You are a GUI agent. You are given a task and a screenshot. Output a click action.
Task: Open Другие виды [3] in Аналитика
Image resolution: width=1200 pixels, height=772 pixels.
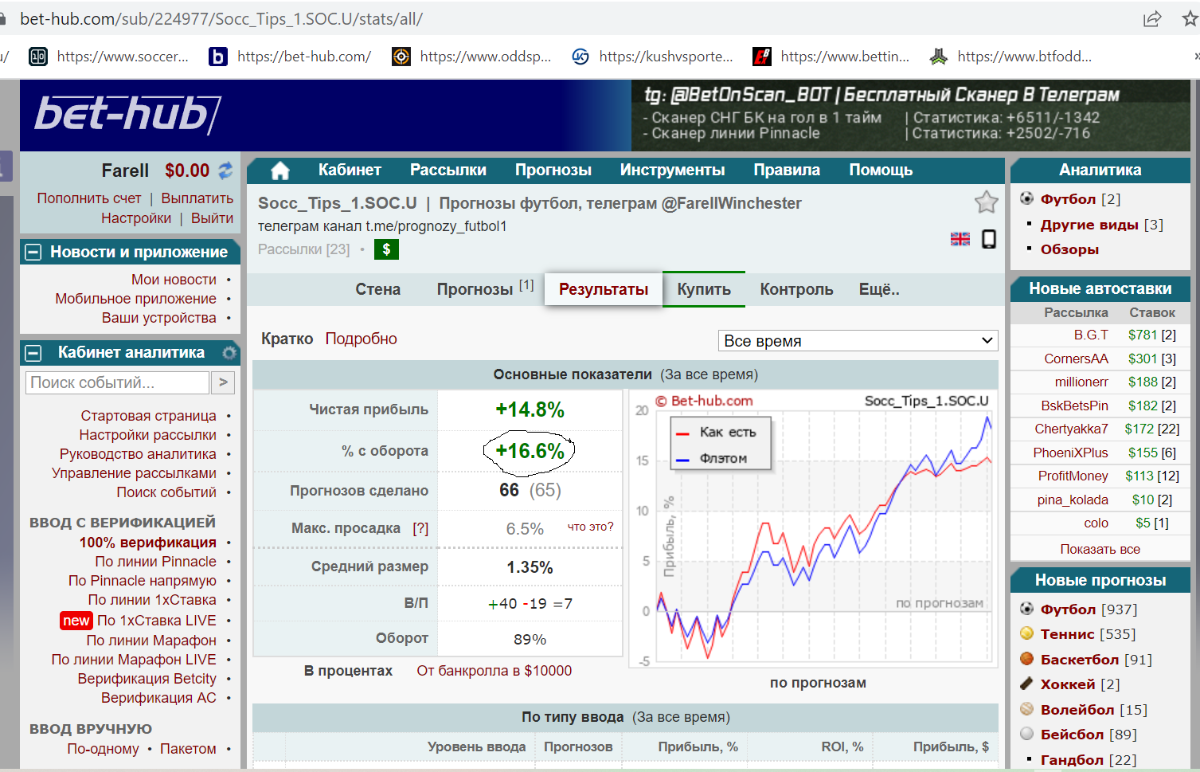(x=1101, y=224)
